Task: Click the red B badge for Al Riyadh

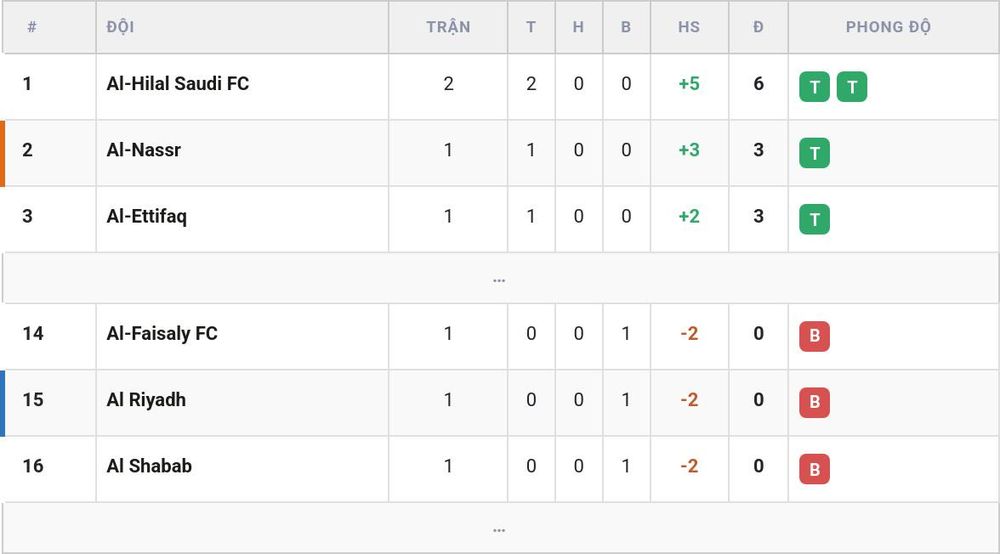Action: pos(814,402)
